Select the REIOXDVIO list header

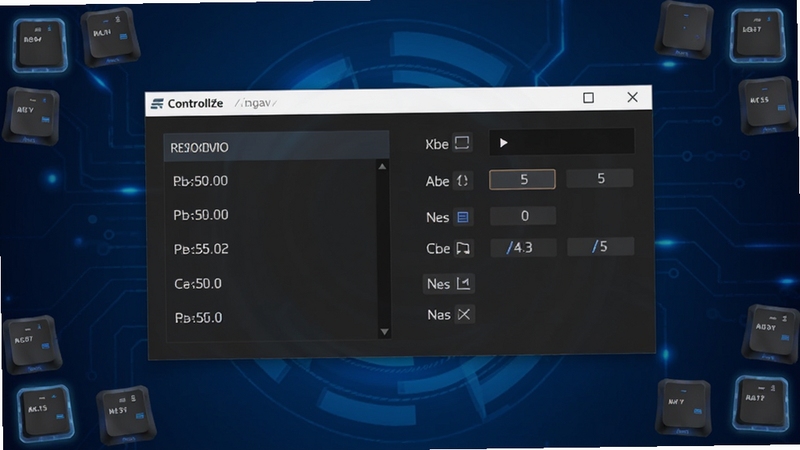tap(276, 147)
